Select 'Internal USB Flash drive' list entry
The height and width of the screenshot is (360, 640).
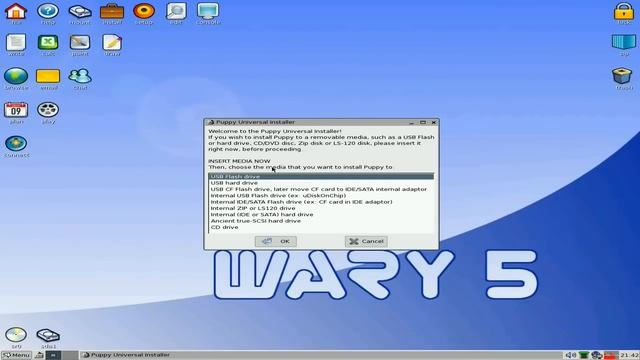tap(321, 196)
